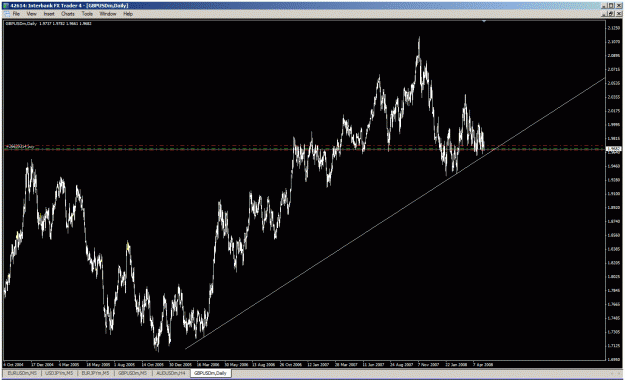This screenshot has width=625, height=380.
Task: Click the 4 Oct 2004 date label
Action: coord(14,364)
